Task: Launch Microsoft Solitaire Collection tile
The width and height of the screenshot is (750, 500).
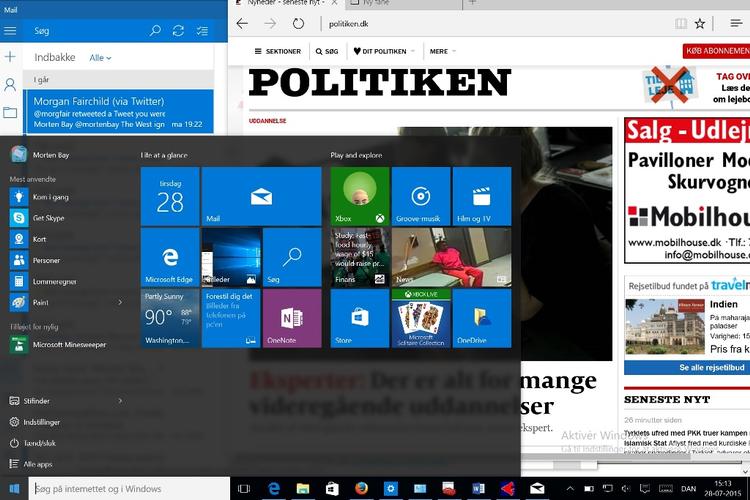Action: point(421,318)
